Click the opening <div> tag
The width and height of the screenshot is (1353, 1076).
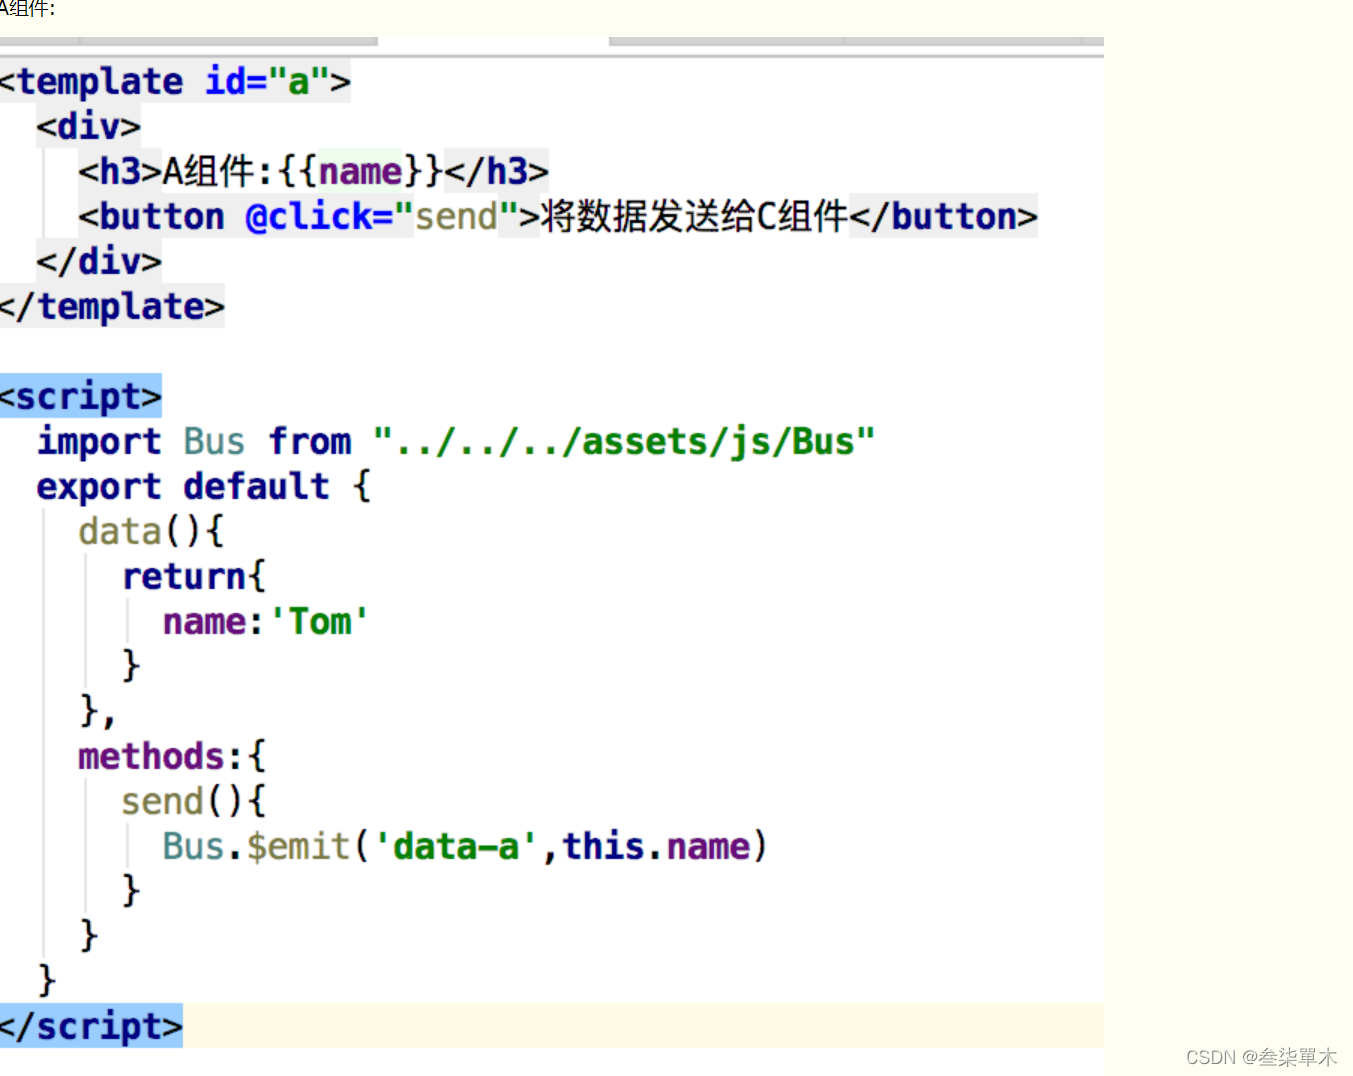pyautogui.click(x=89, y=126)
